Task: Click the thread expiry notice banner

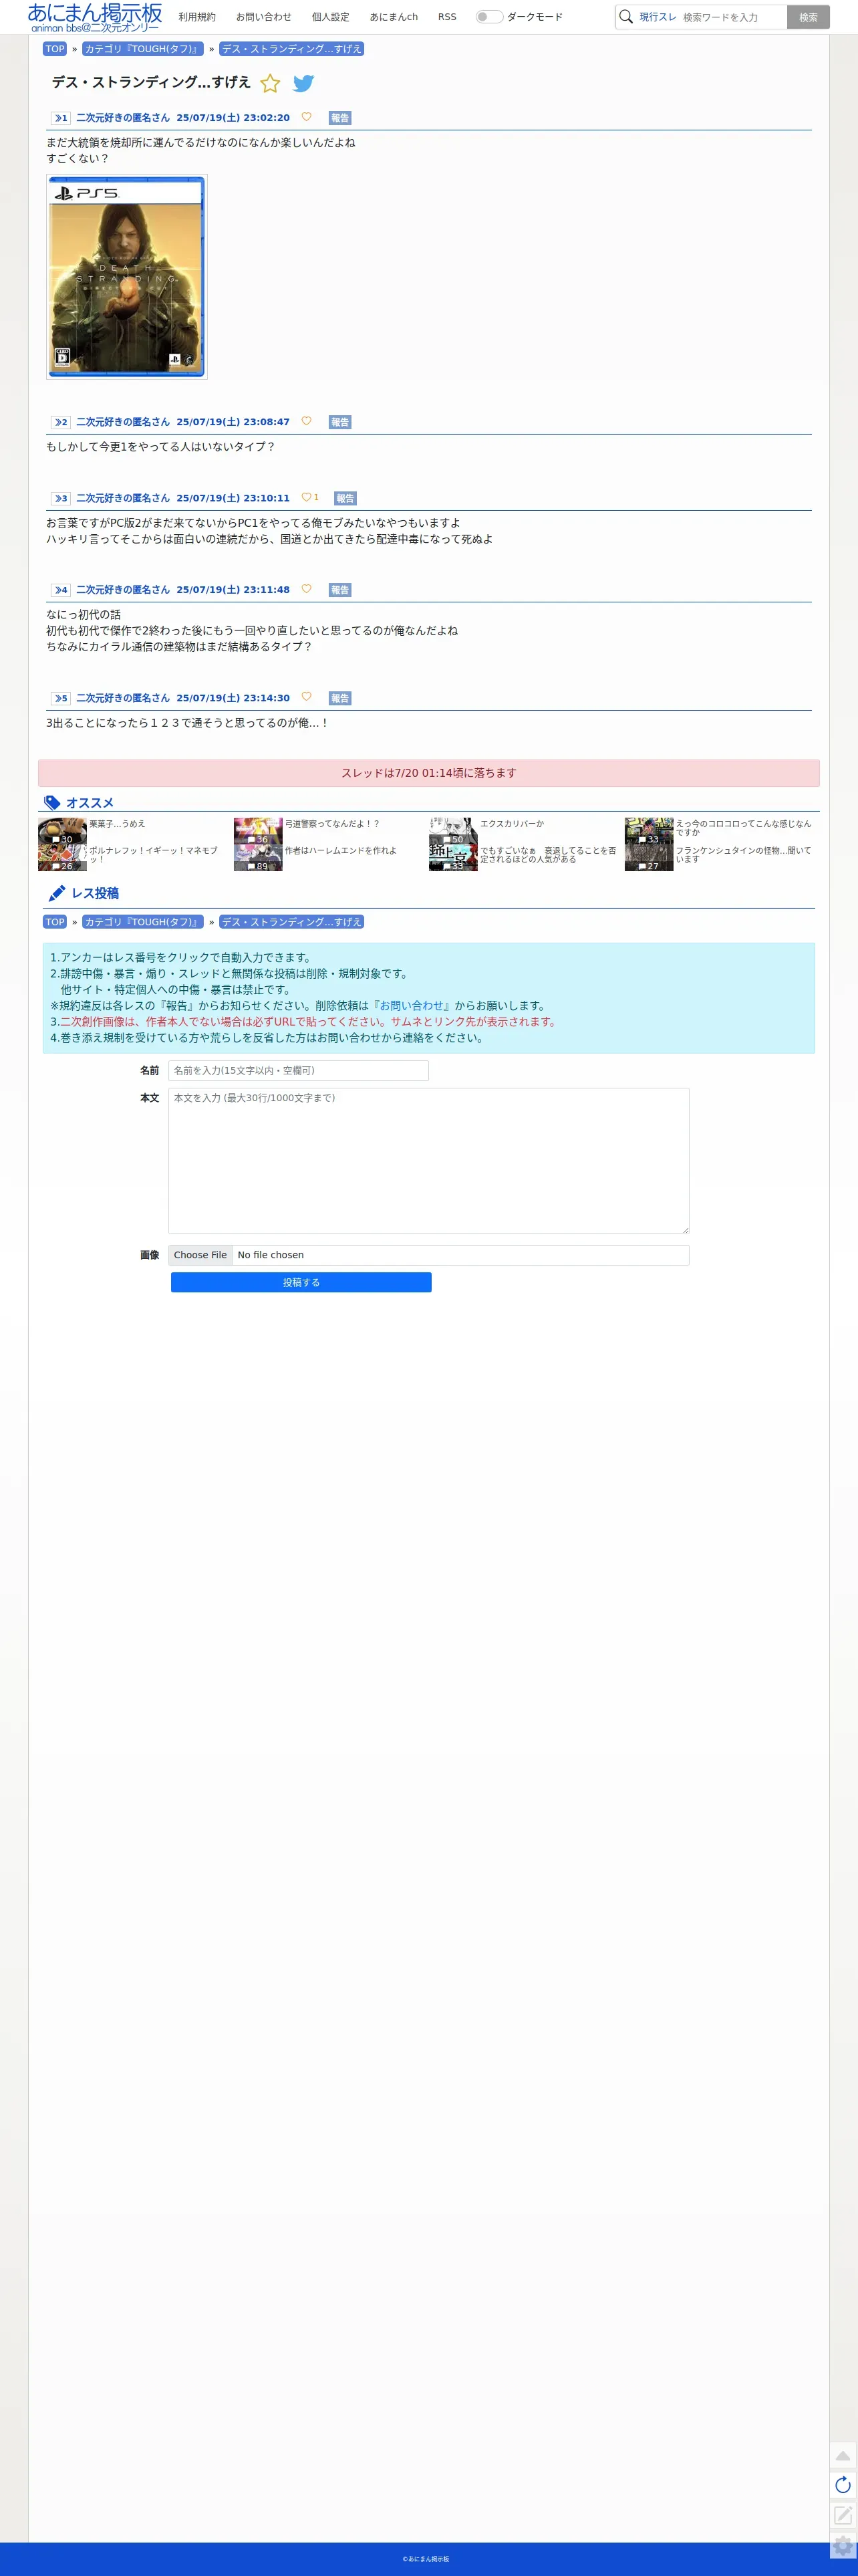Action: click(429, 773)
